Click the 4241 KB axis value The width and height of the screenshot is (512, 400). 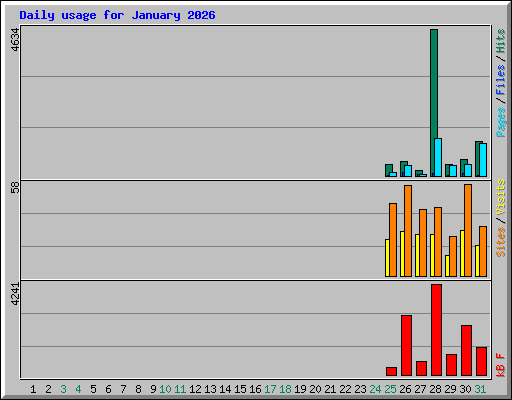pyautogui.click(x=15, y=294)
